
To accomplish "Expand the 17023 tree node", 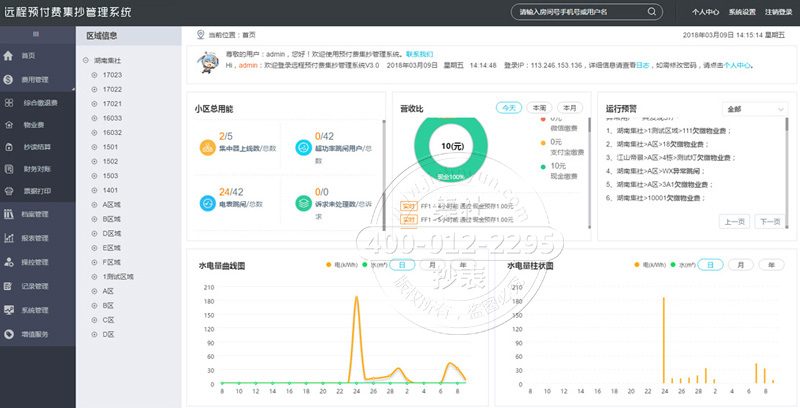I will (x=94, y=75).
